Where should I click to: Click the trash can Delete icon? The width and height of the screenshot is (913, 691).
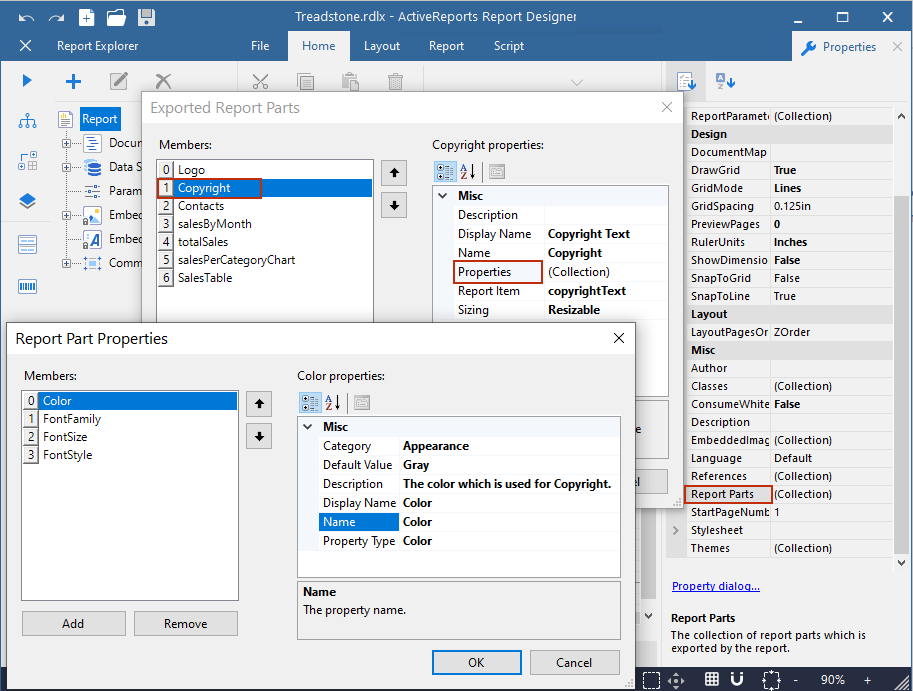[x=395, y=81]
